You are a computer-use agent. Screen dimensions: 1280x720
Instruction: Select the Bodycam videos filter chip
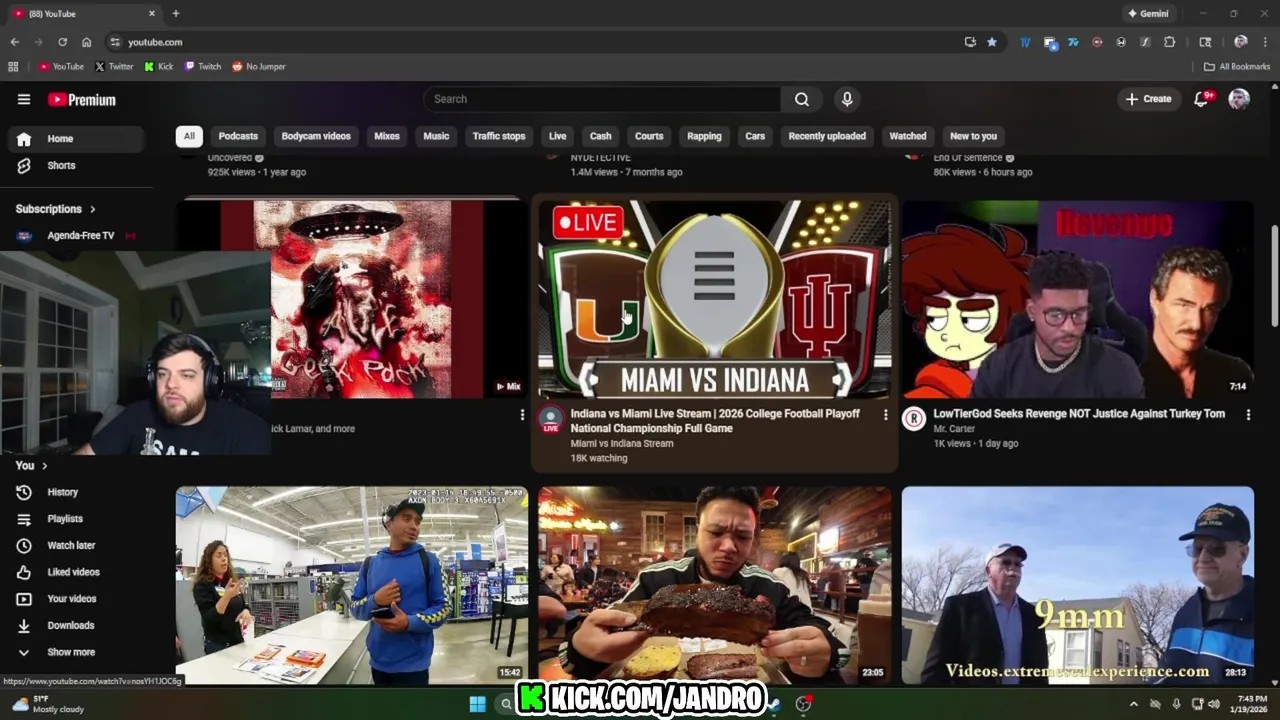coord(316,136)
